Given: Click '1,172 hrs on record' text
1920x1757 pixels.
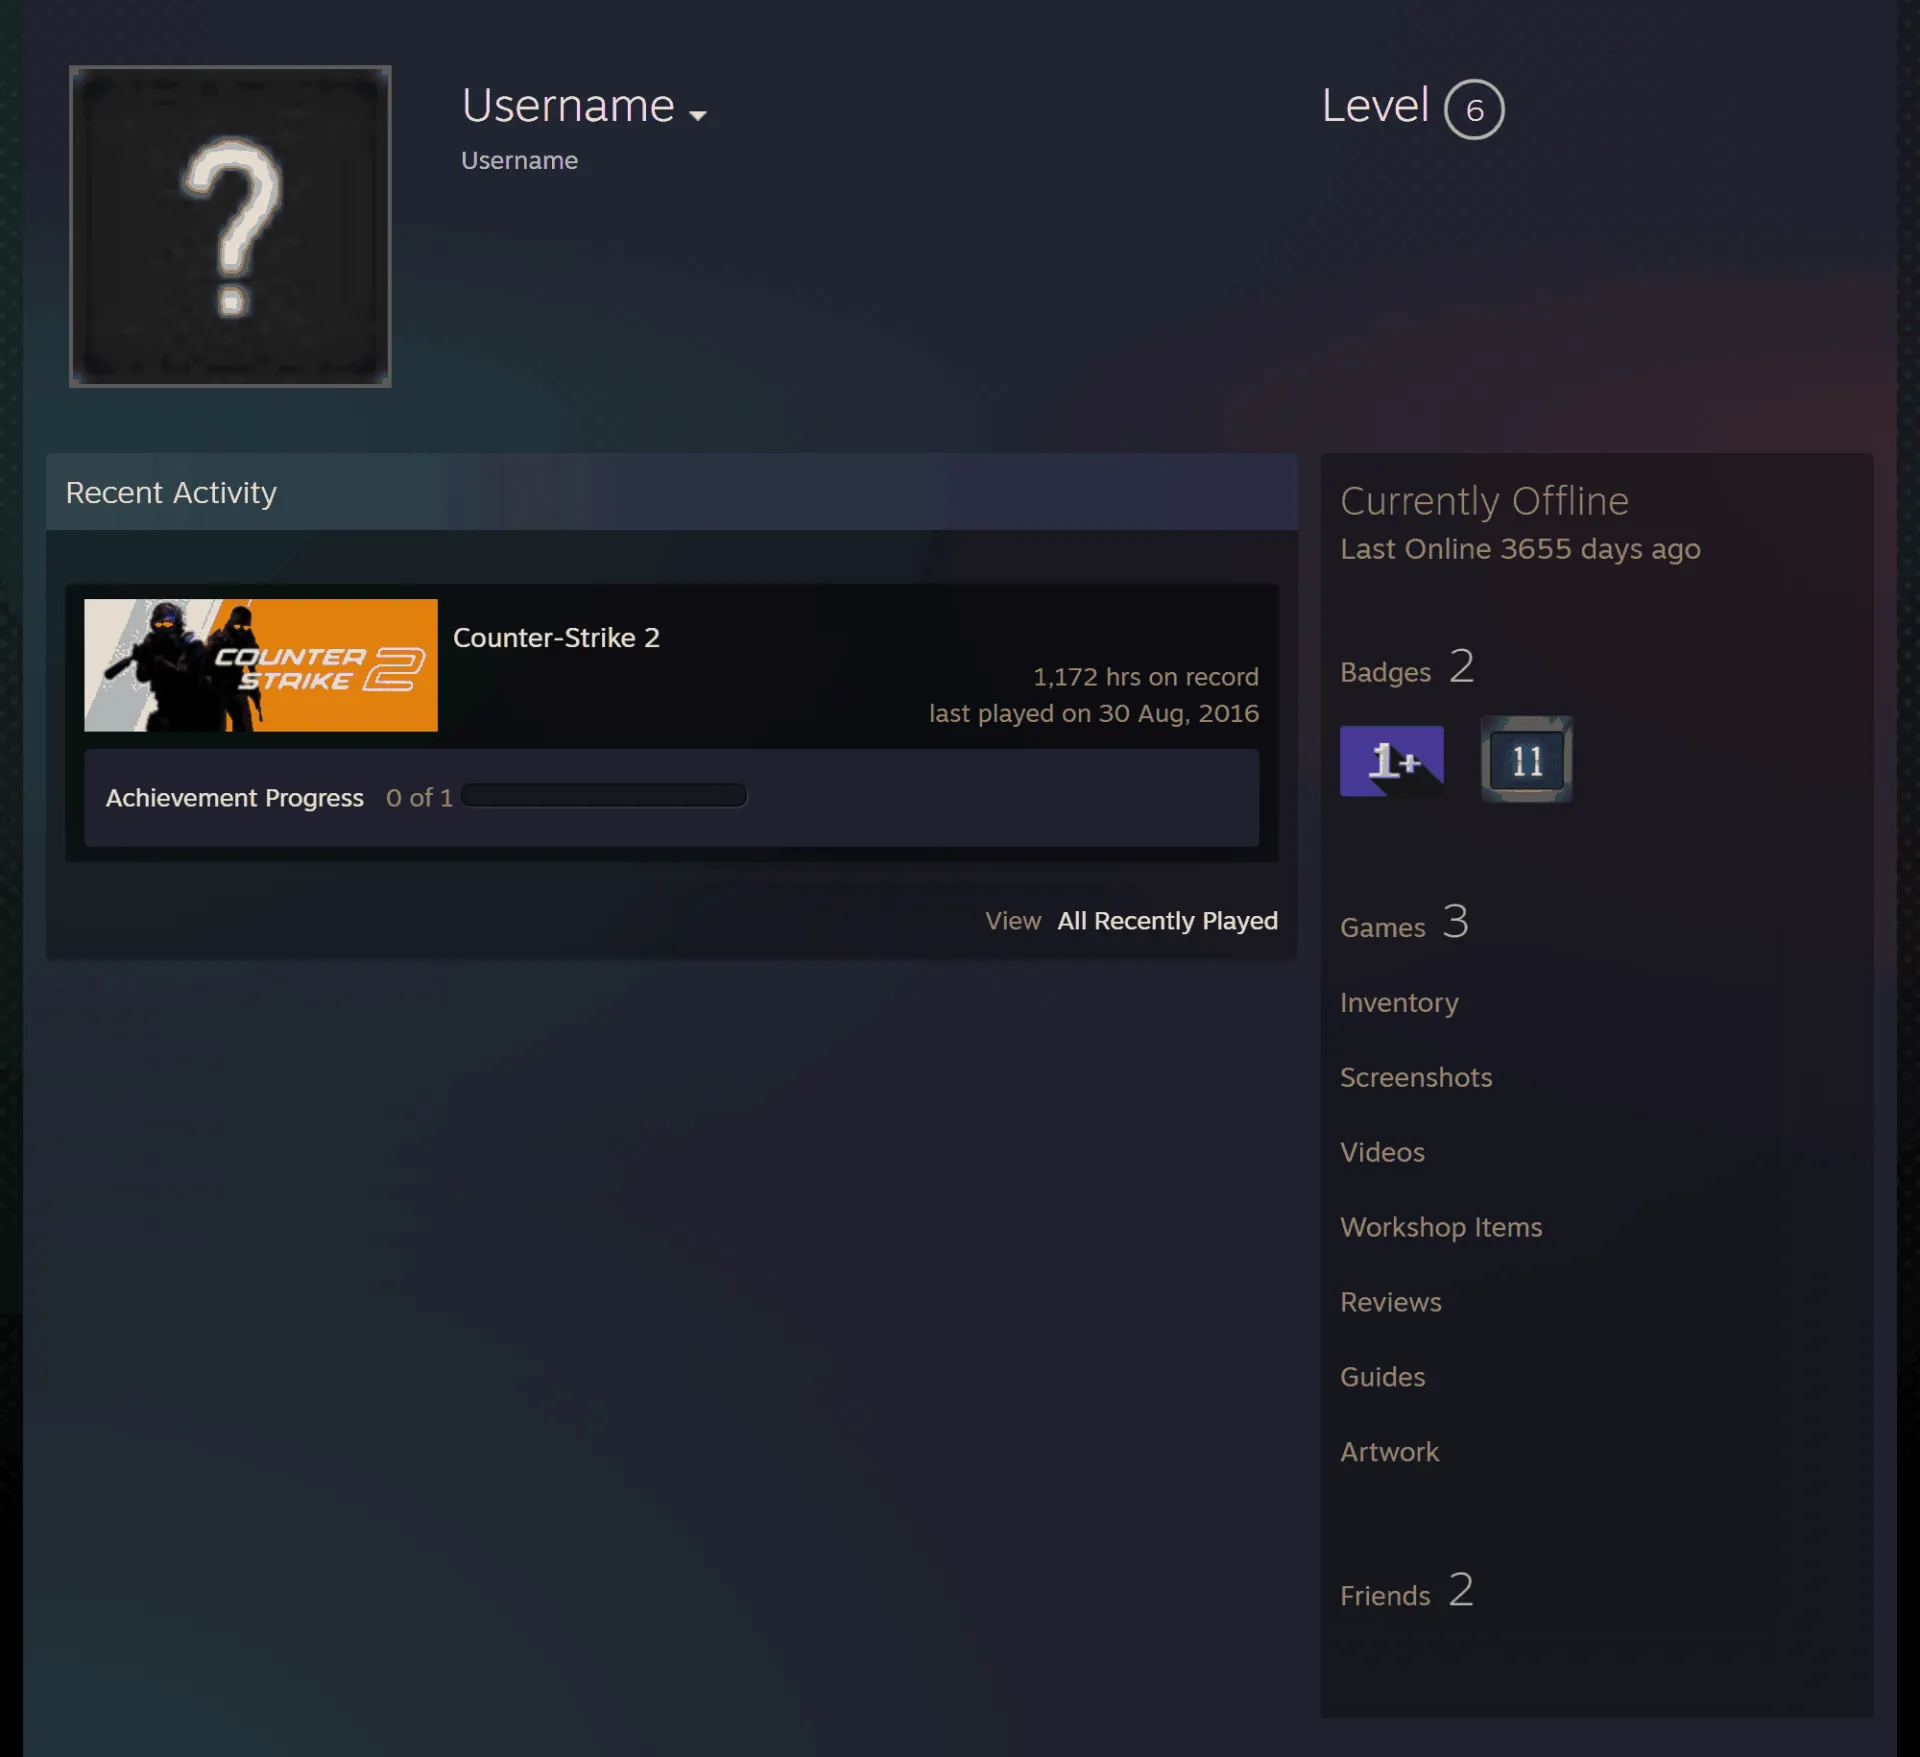Looking at the screenshot, I should pyautogui.click(x=1146, y=677).
